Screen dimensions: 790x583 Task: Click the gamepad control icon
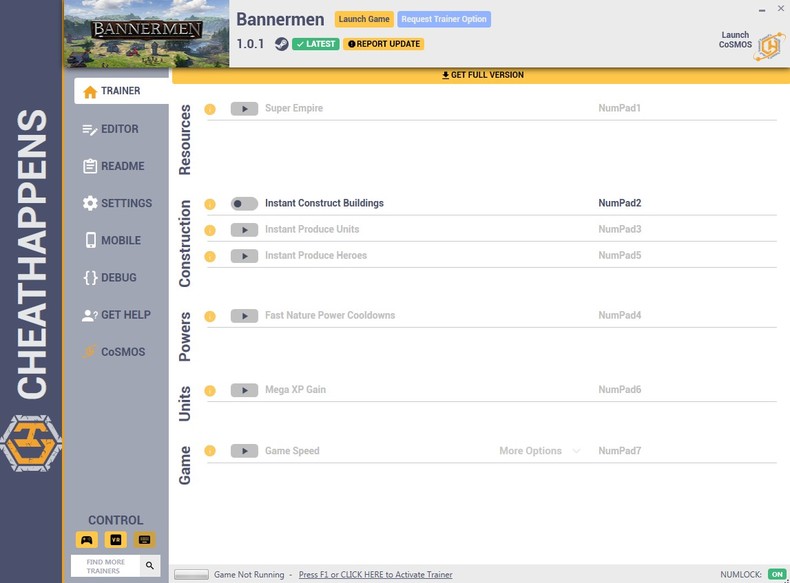87,540
